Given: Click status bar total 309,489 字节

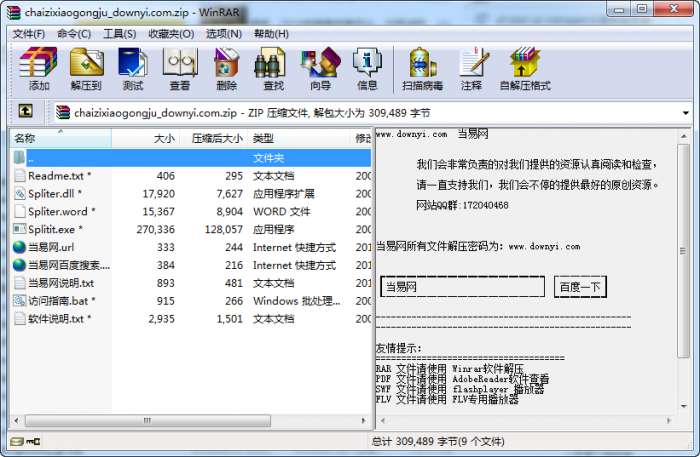Looking at the screenshot, I should tap(438, 441).
